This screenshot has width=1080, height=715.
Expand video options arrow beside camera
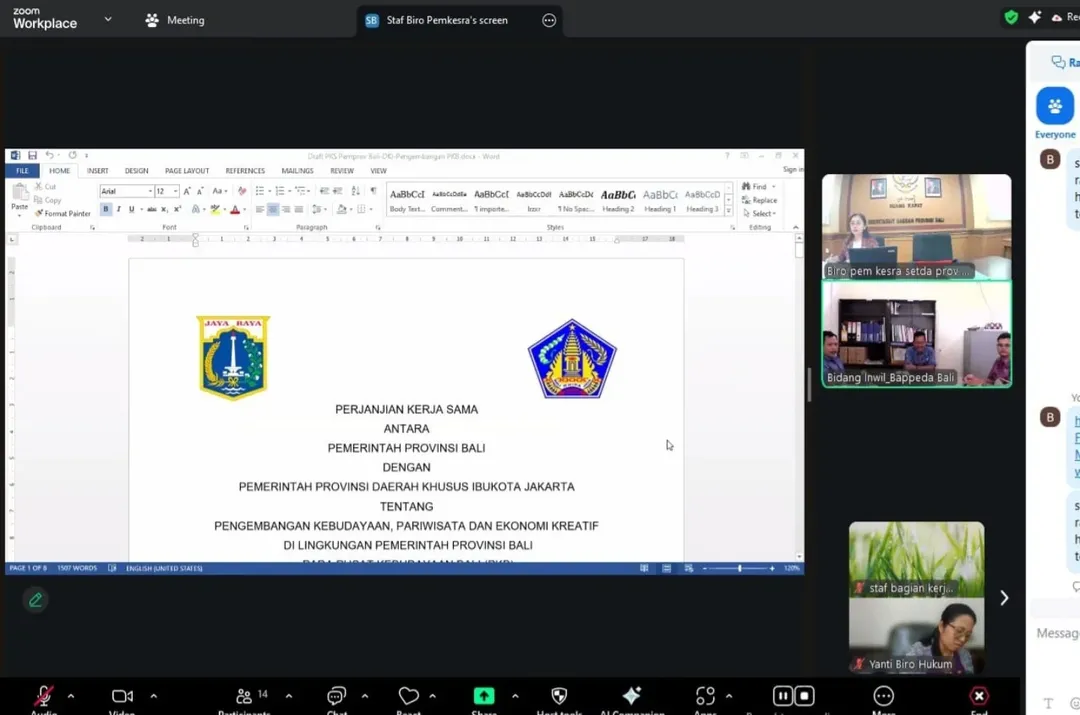point(153,696)
